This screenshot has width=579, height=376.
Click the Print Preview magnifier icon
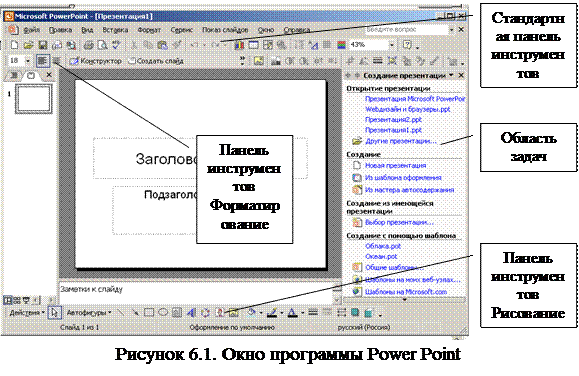tap(102, 45)
